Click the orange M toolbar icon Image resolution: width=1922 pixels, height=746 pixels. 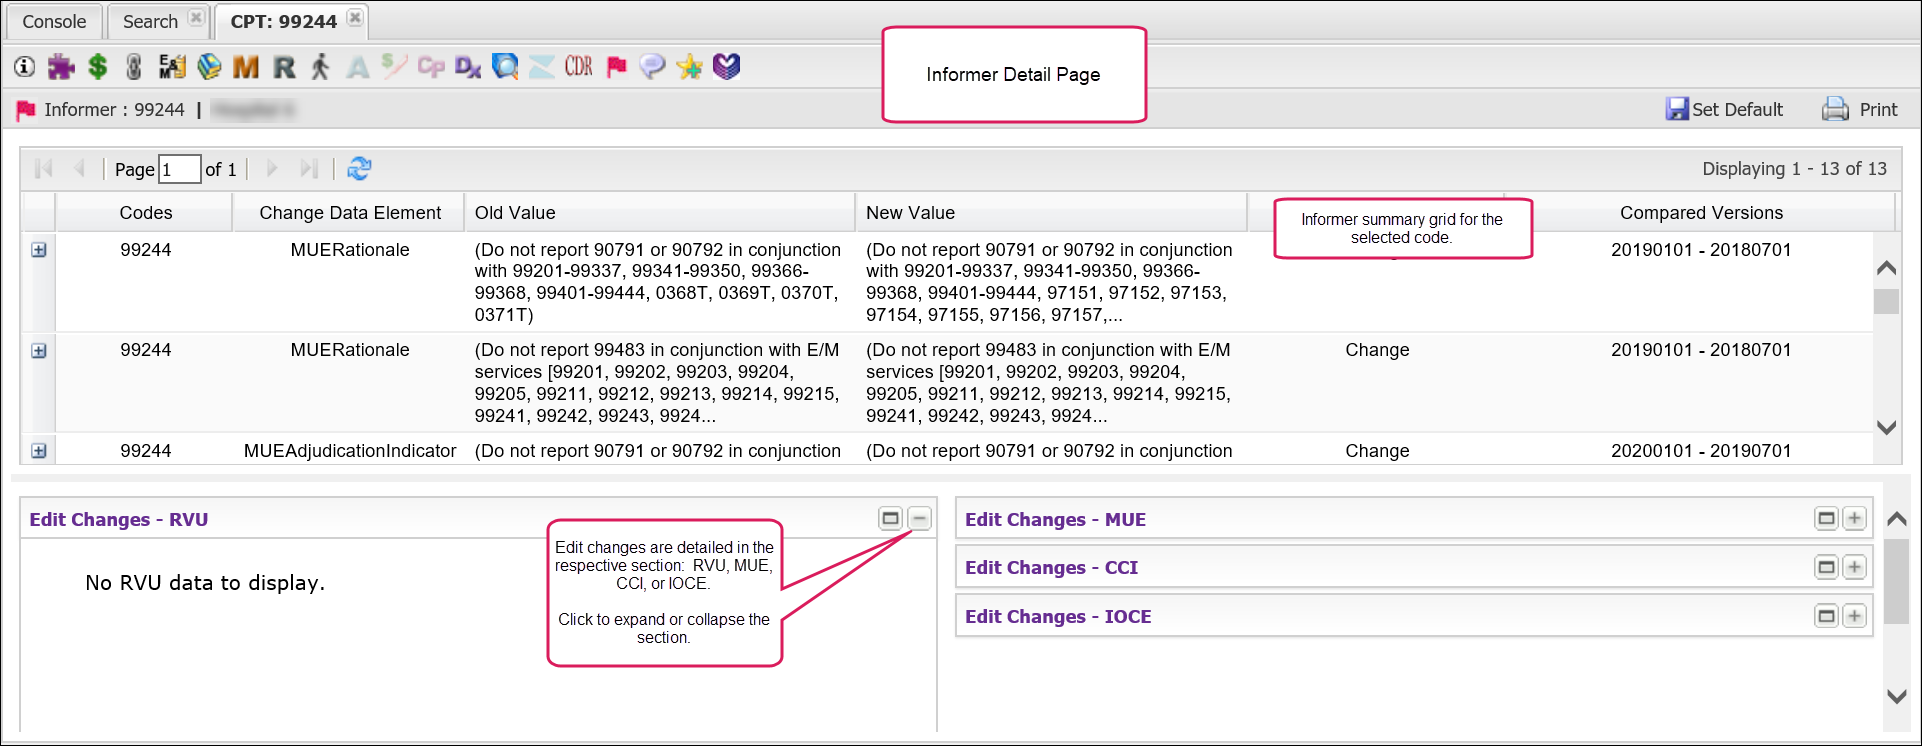click(245, 67)
